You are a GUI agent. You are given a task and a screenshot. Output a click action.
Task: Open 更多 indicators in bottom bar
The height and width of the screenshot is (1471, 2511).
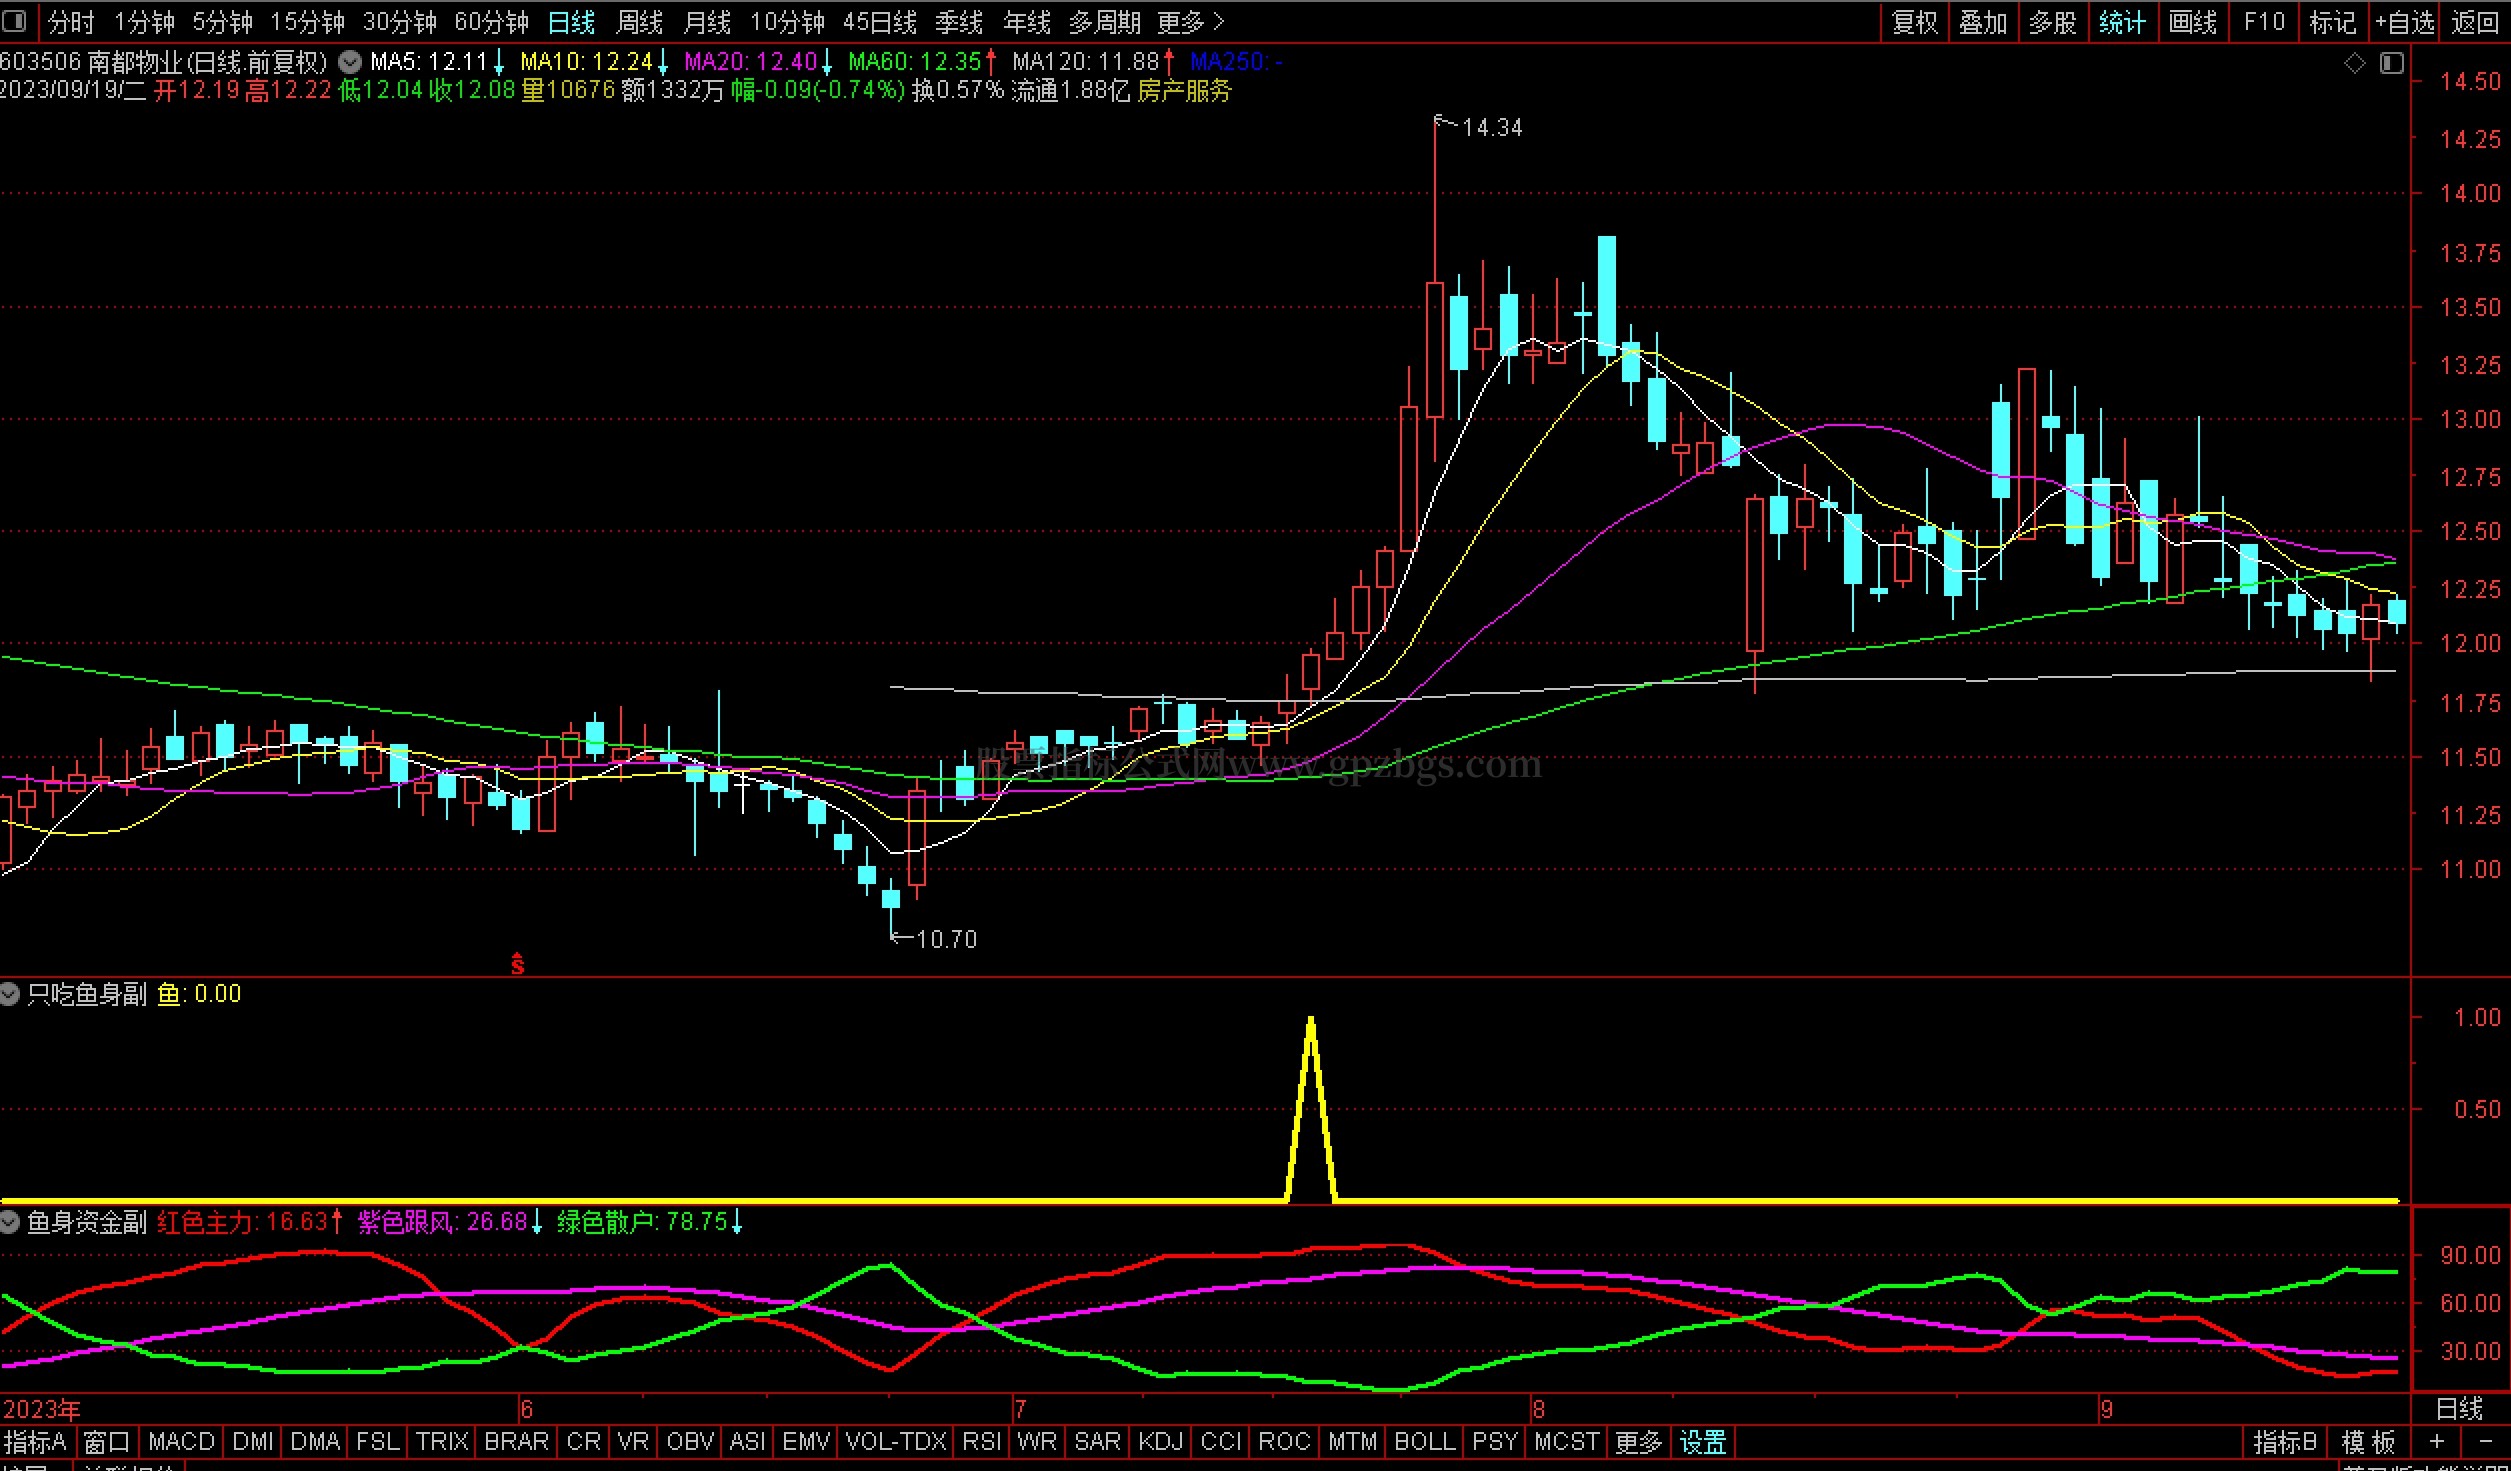coord(1638,1442)
